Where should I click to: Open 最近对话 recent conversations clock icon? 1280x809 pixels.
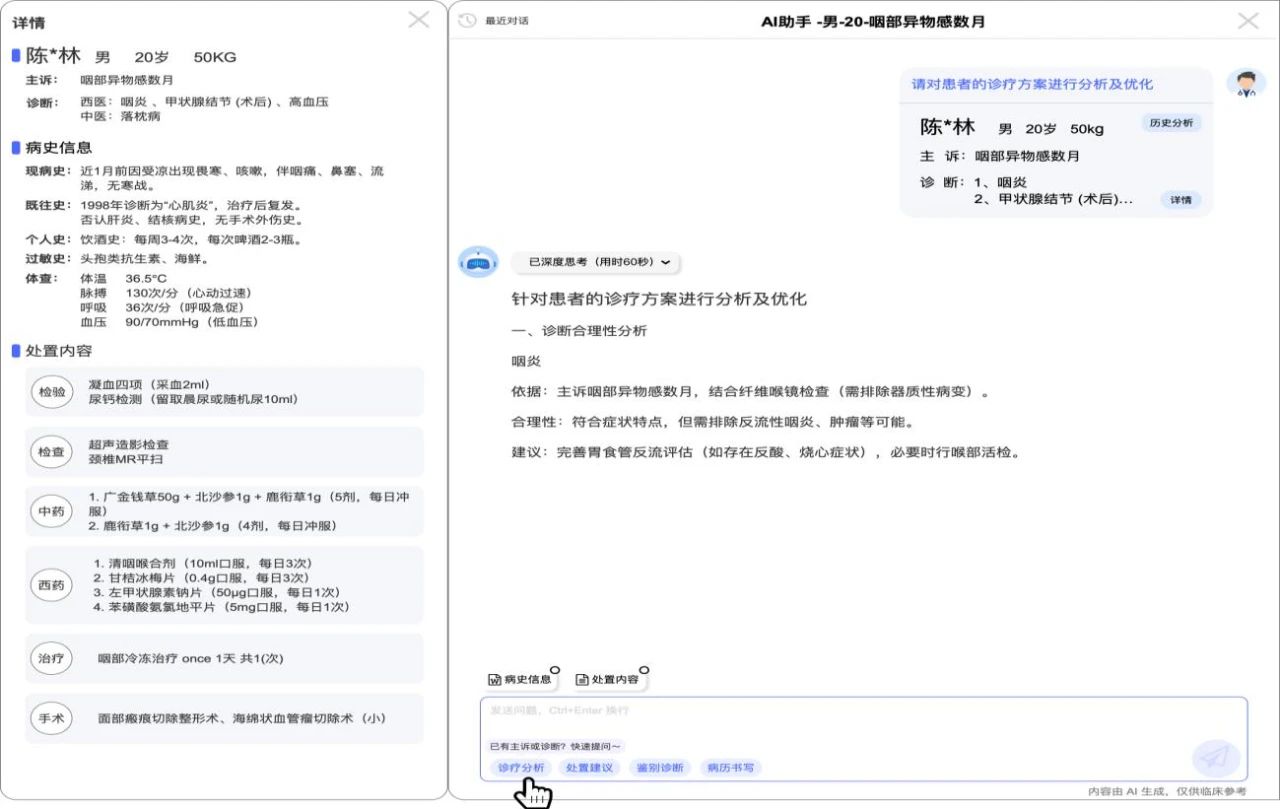[x=466, y=19]
